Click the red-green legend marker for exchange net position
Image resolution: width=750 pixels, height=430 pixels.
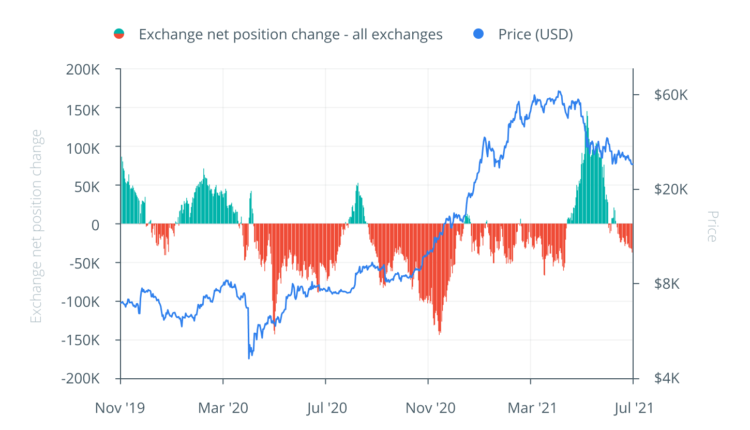pos(119,34)
